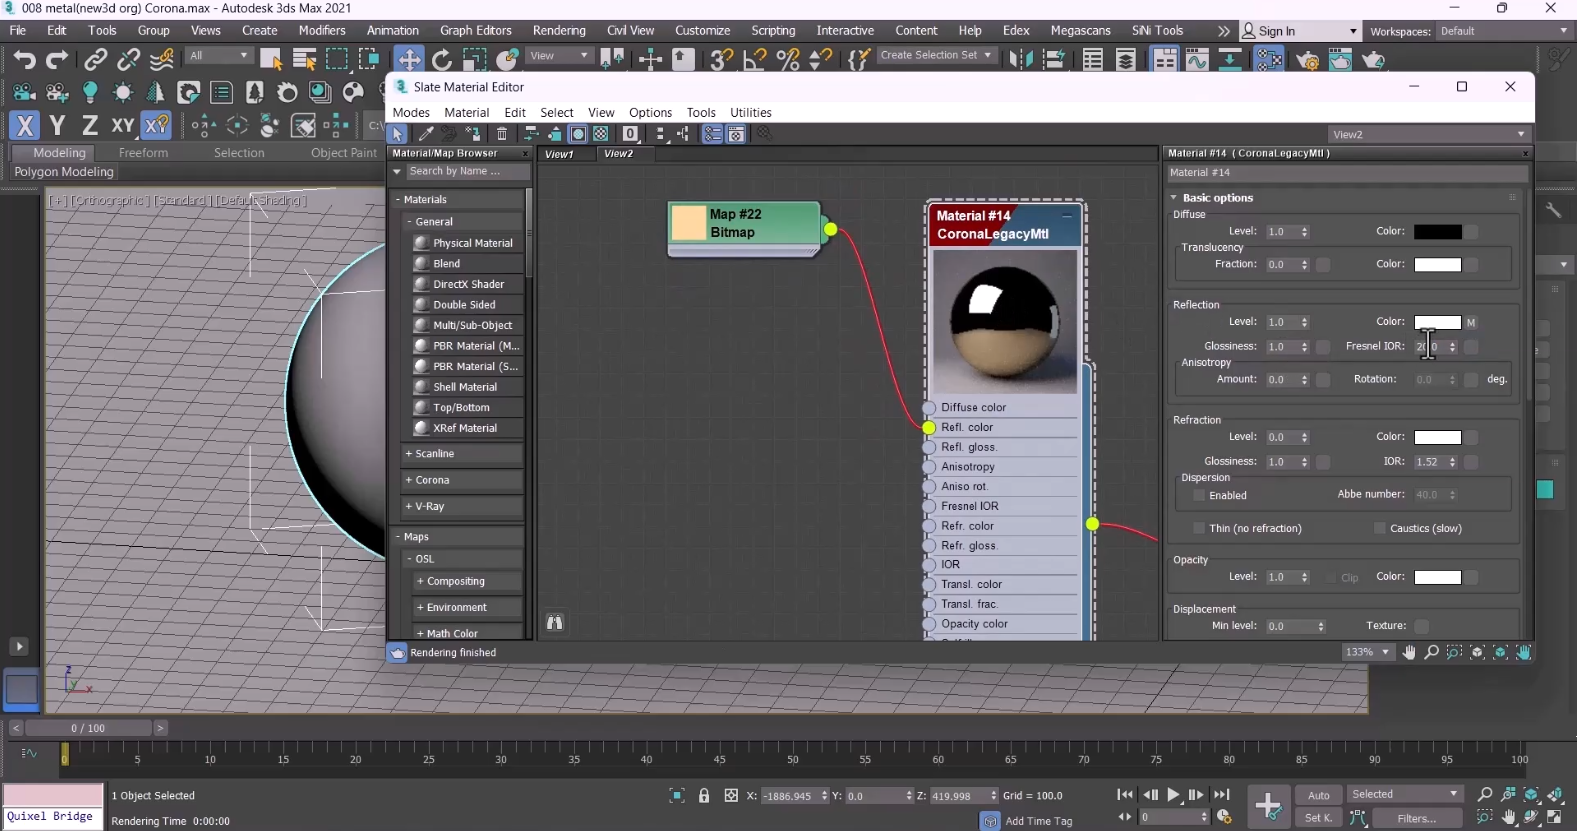Open selection filter All dropdown
Image resolution: width=1577 pixels, height=831 pixels.
point(219,56)
